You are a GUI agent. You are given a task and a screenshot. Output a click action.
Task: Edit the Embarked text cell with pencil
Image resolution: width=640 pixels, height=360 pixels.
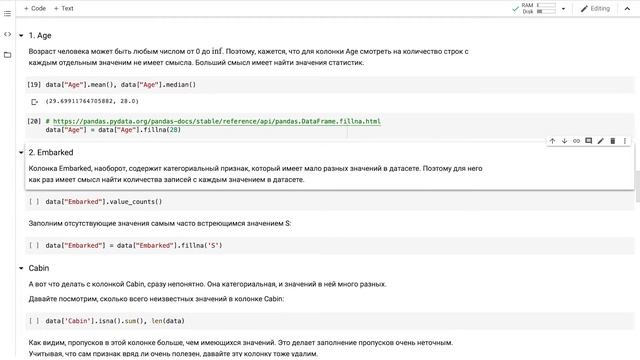[x=600, y=141]
